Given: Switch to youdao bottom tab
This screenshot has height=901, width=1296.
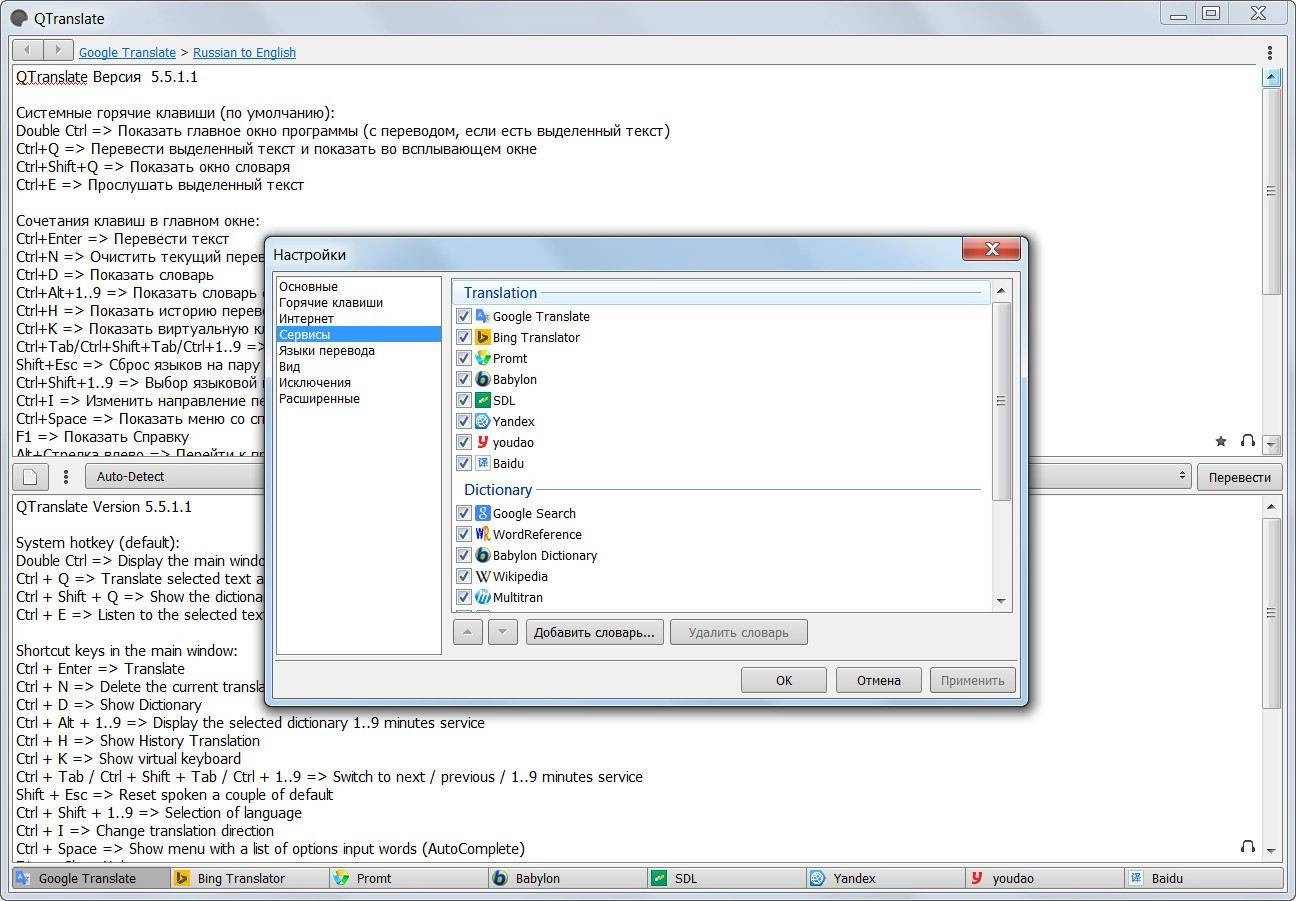Looking at the screenshot, I should [1045, 878].
